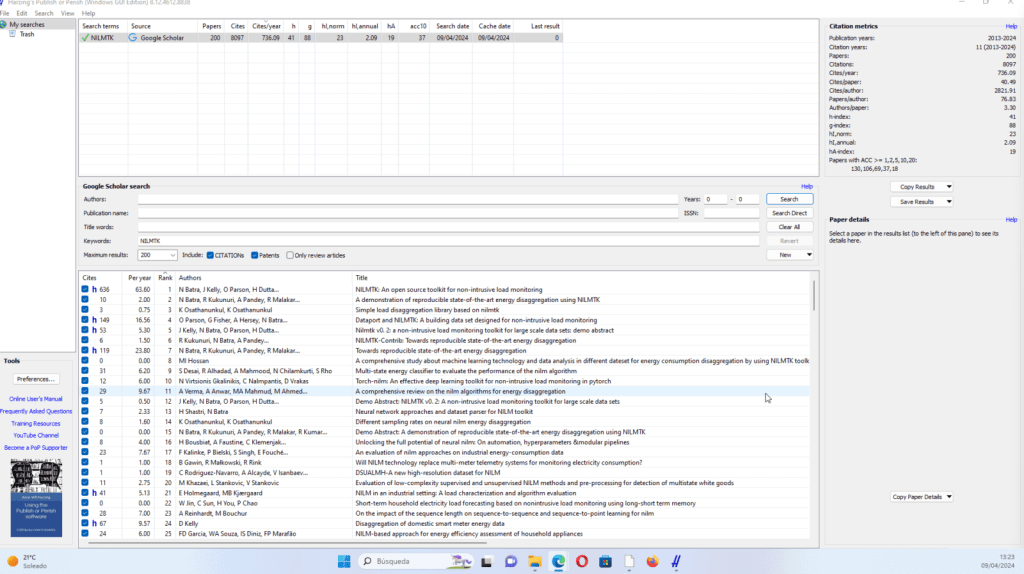This screenshot has width=1024, height=574.
Task: Click the Search Direct button
Action: click(x=789, y=213)
